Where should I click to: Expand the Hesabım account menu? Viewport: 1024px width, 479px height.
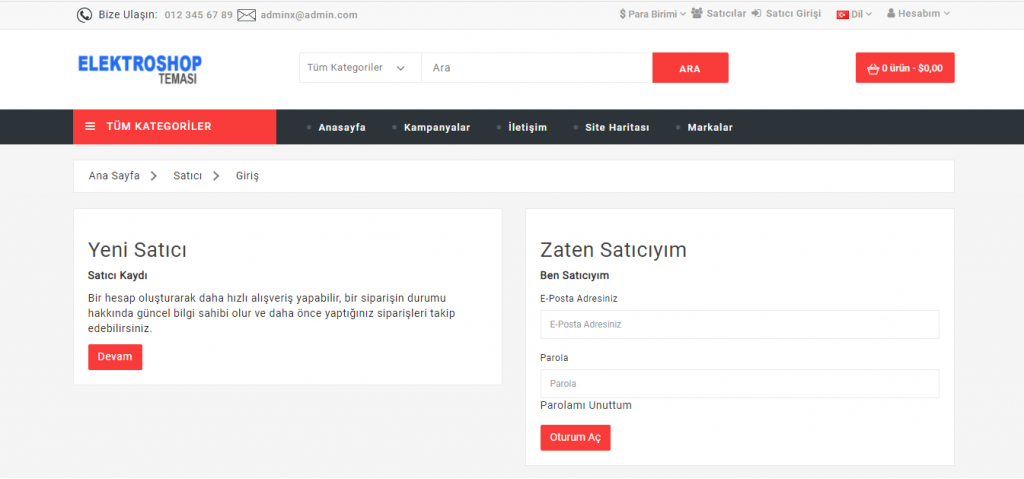(x=918, y=14)
